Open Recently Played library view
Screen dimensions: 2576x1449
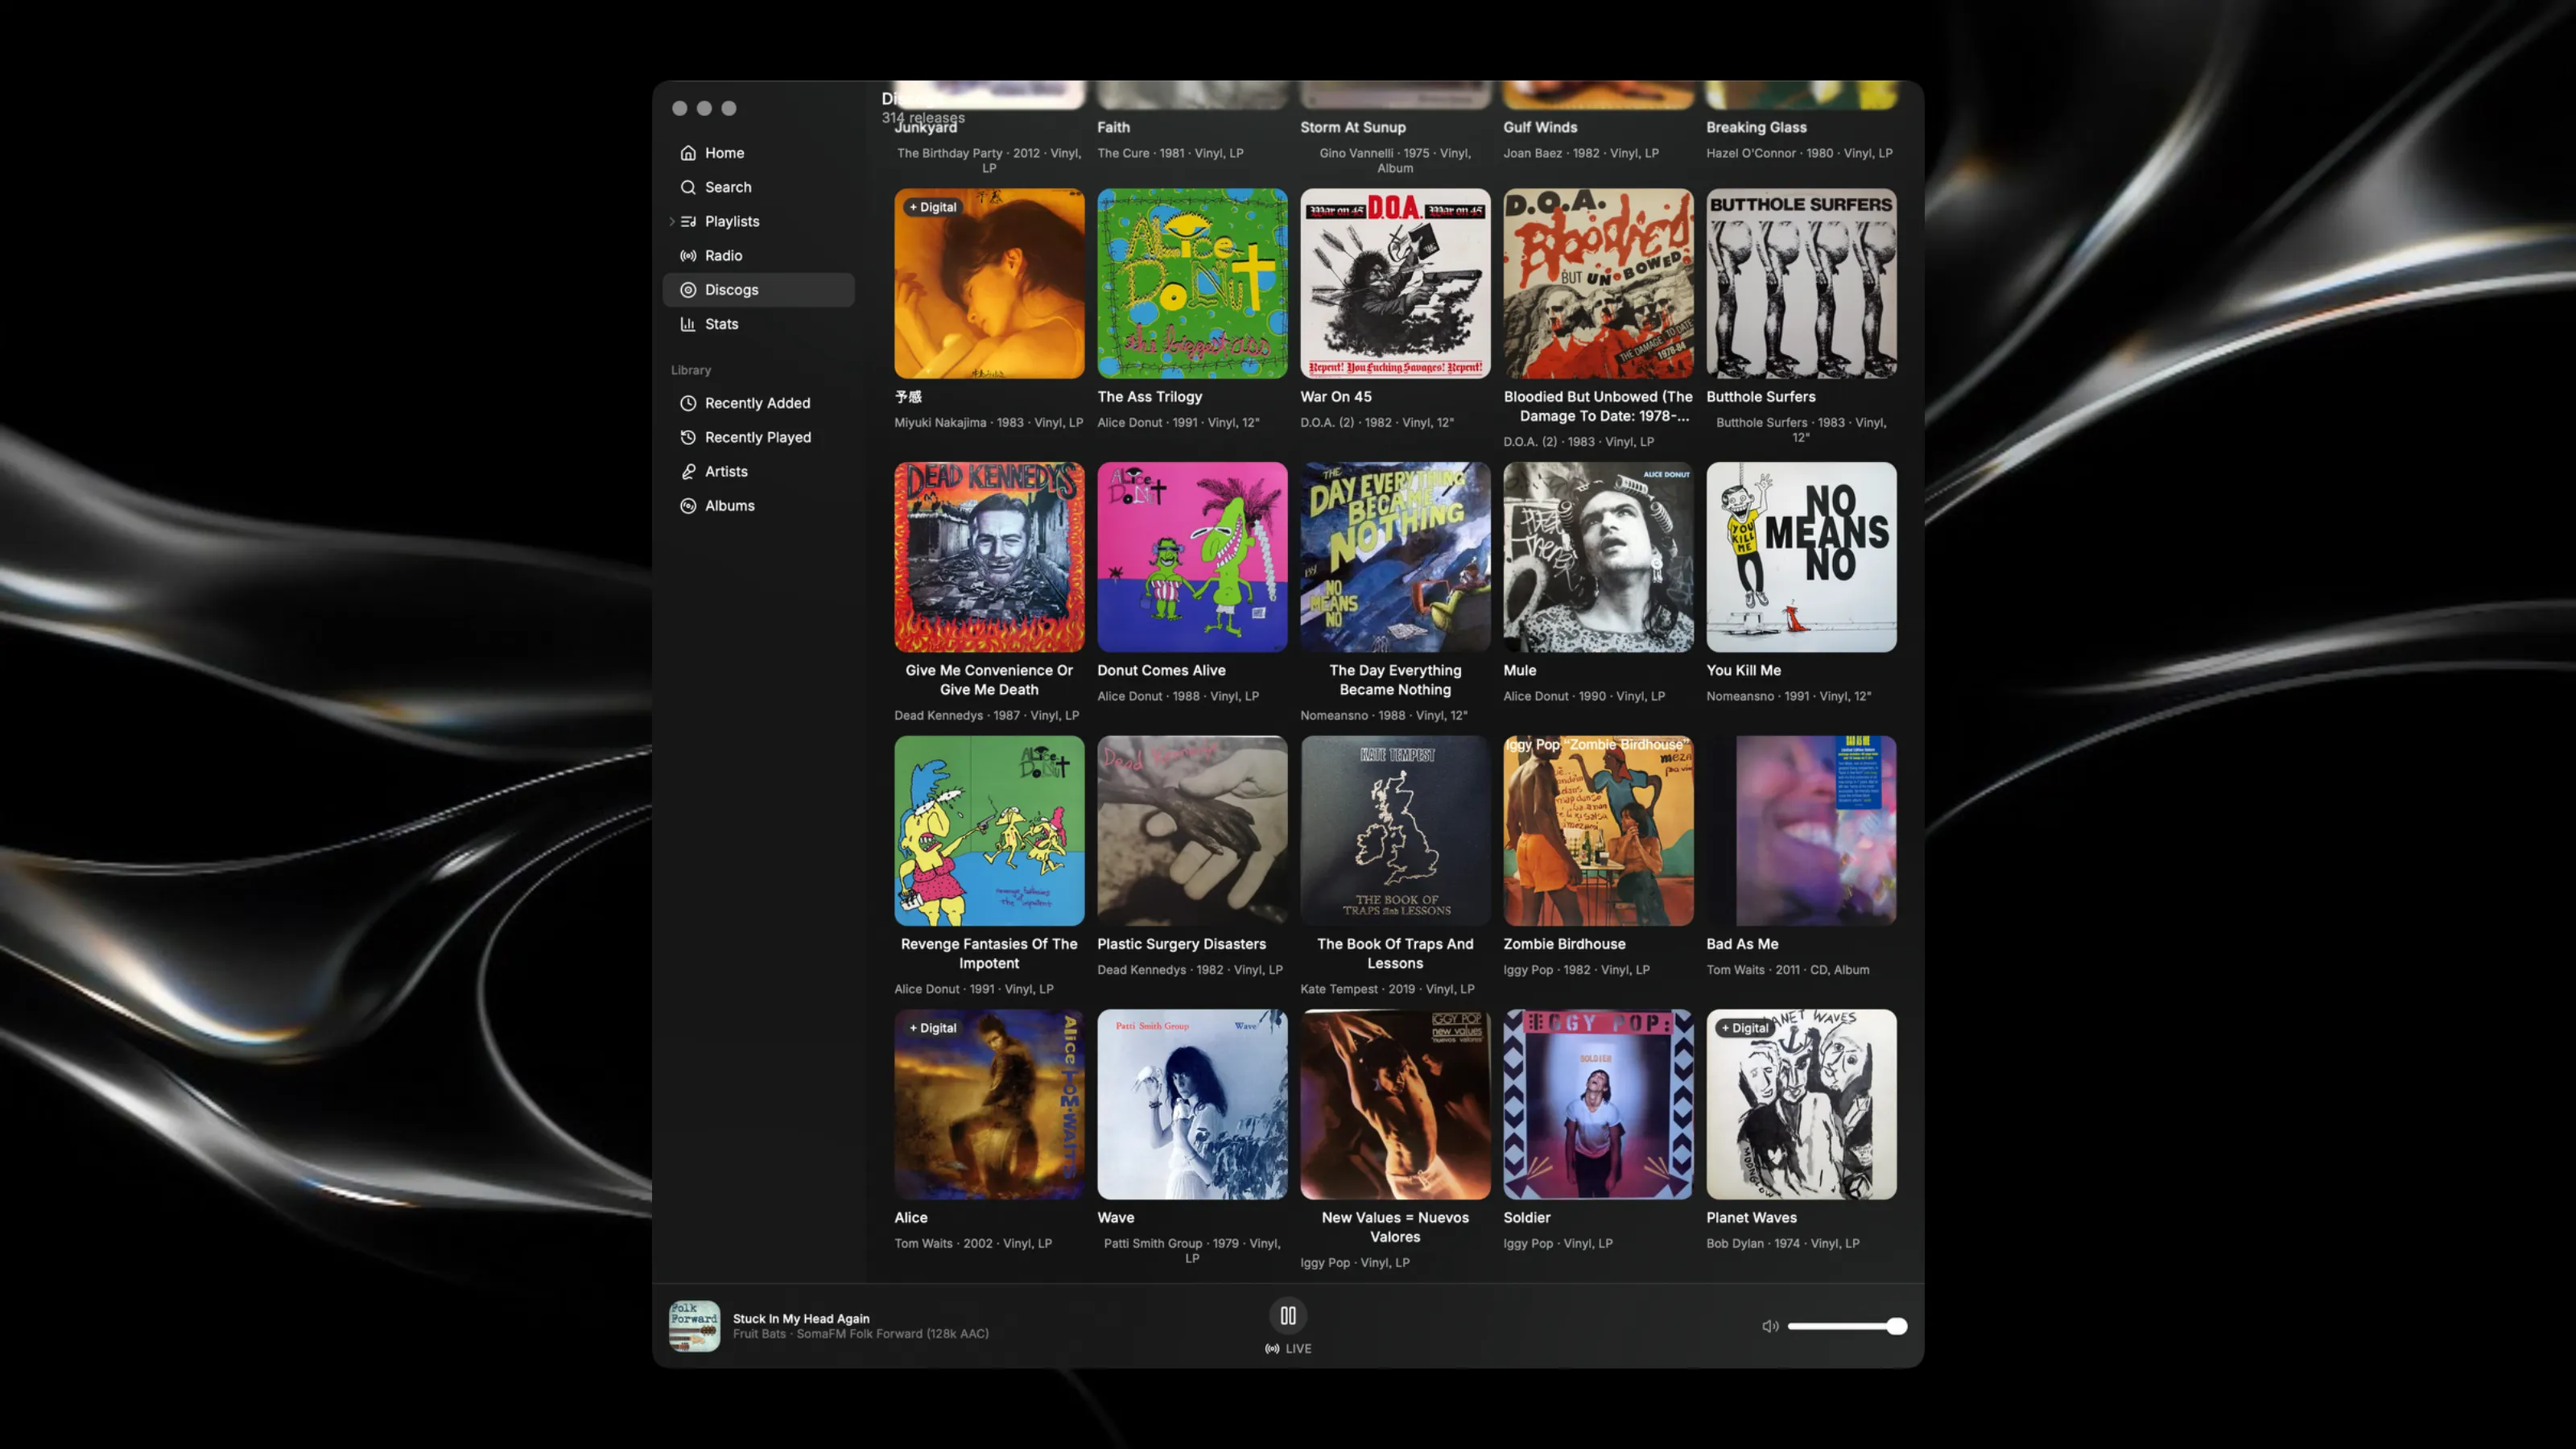coord(757,437)
